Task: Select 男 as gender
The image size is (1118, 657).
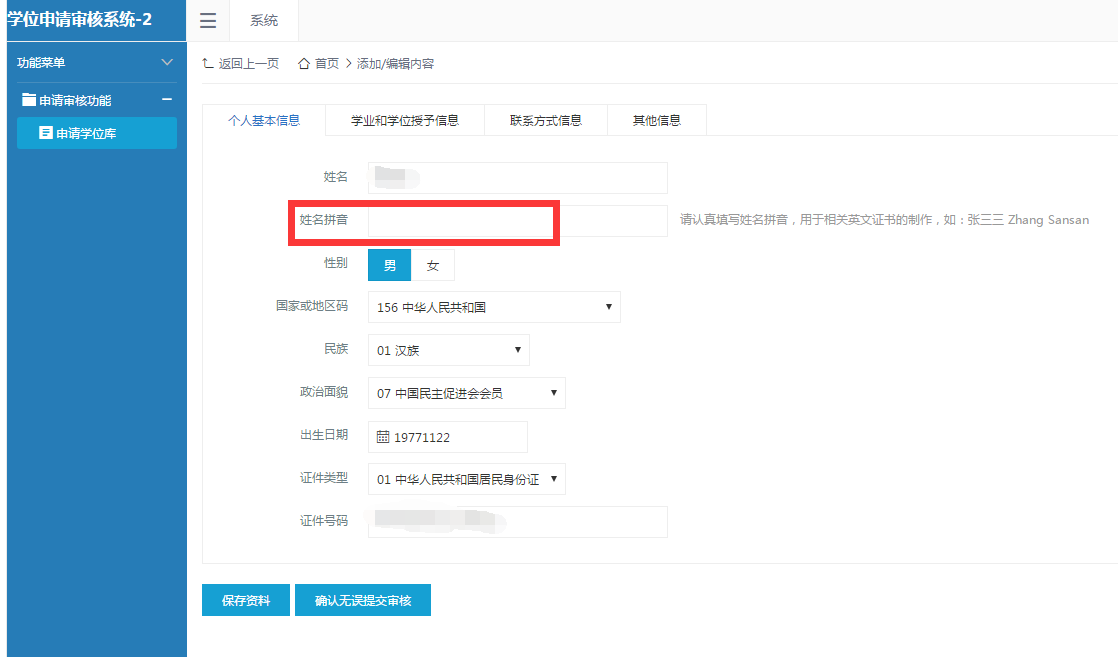Action: (x=389, y=264)
